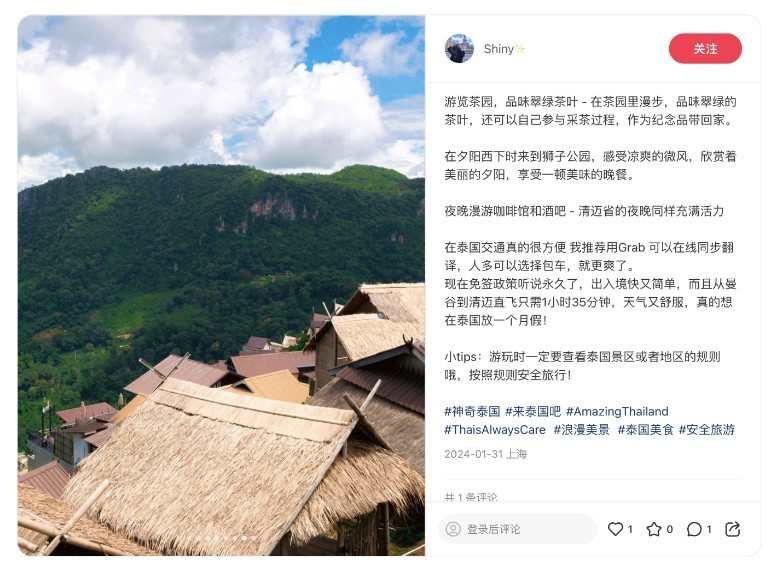This screenshot has width=784, height=576.
Task: Open the #来泰国吧 hashtag
Action: click(533, 412)
